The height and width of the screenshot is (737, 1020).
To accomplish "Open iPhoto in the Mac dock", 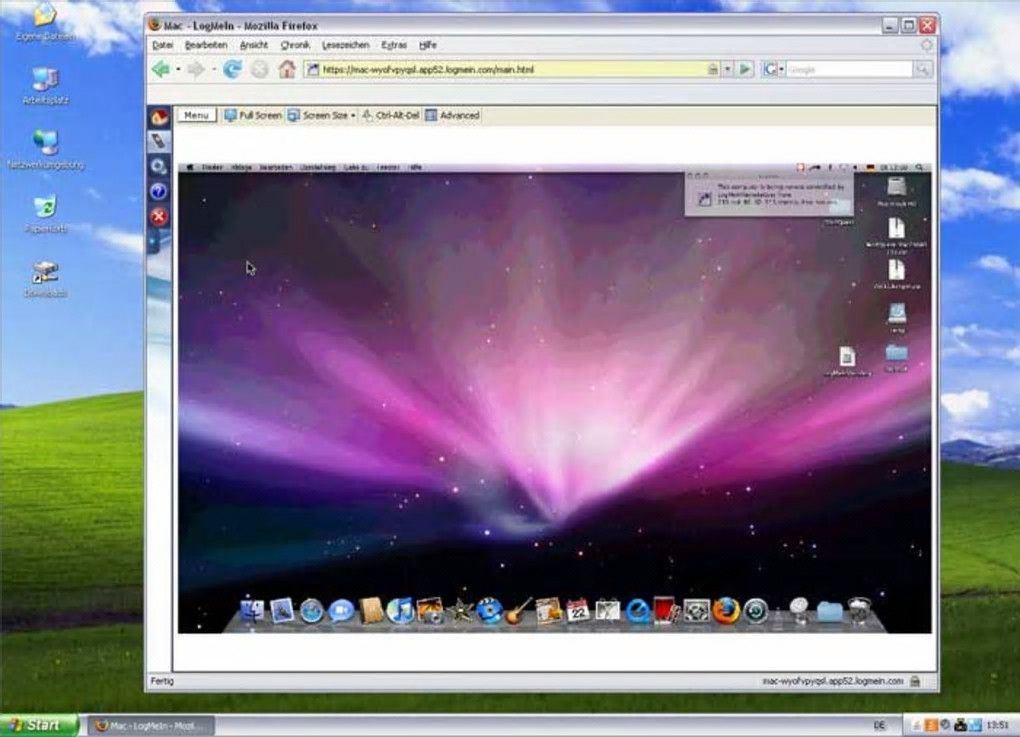I will (430, 611).
